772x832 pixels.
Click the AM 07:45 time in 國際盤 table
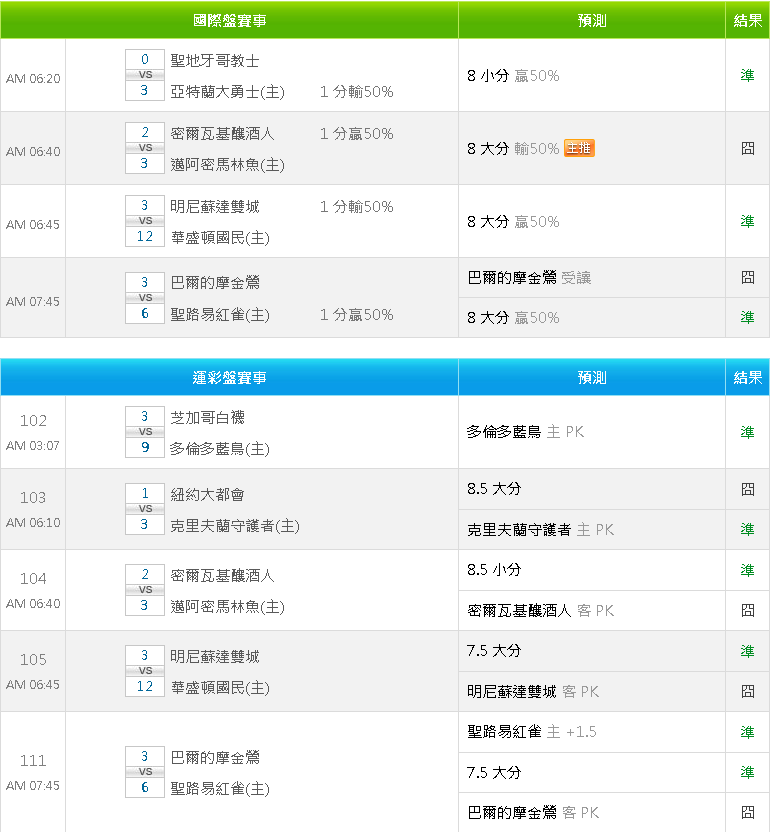coord(33,301)
